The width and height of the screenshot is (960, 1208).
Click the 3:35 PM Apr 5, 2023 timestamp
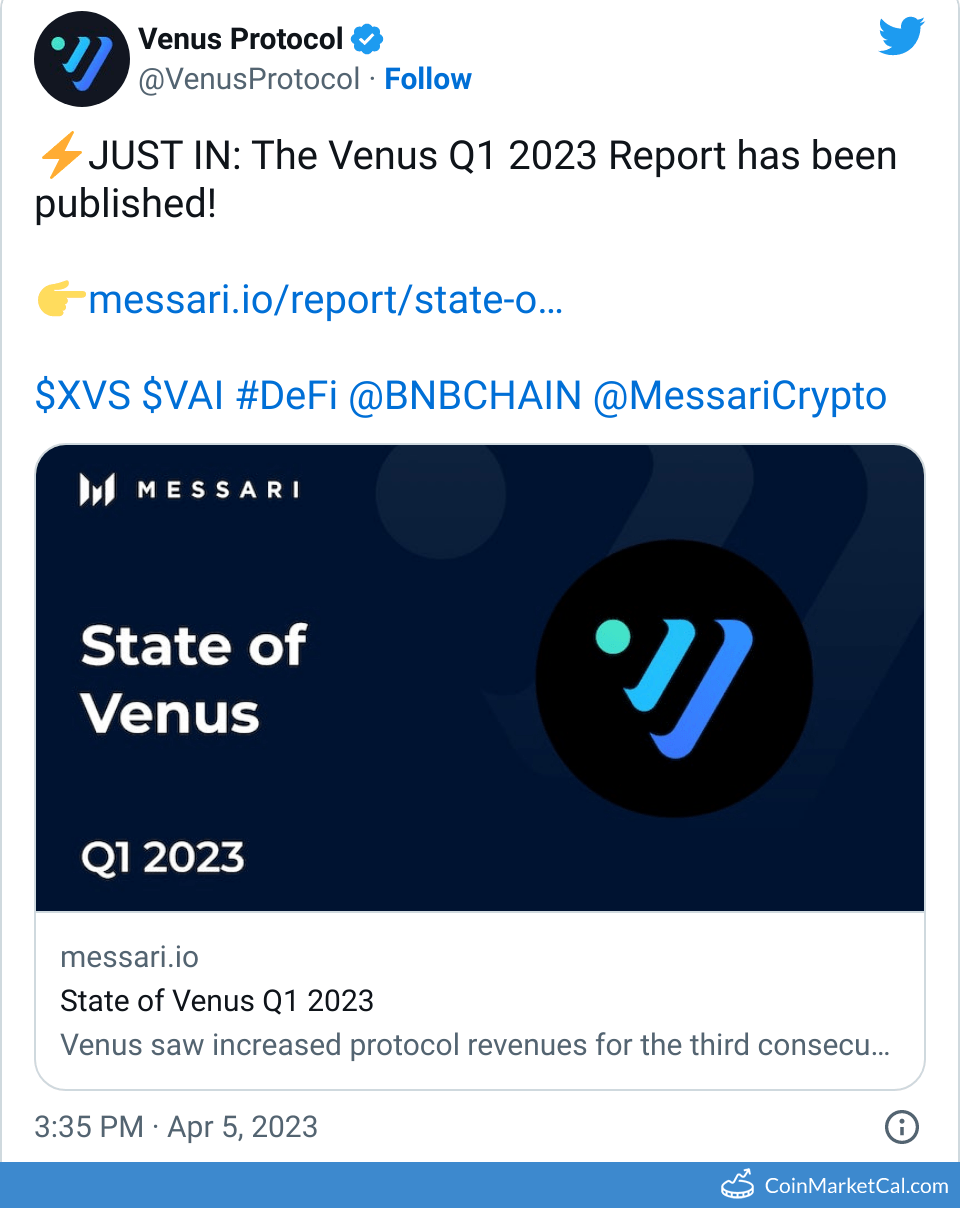(176, 1127)
